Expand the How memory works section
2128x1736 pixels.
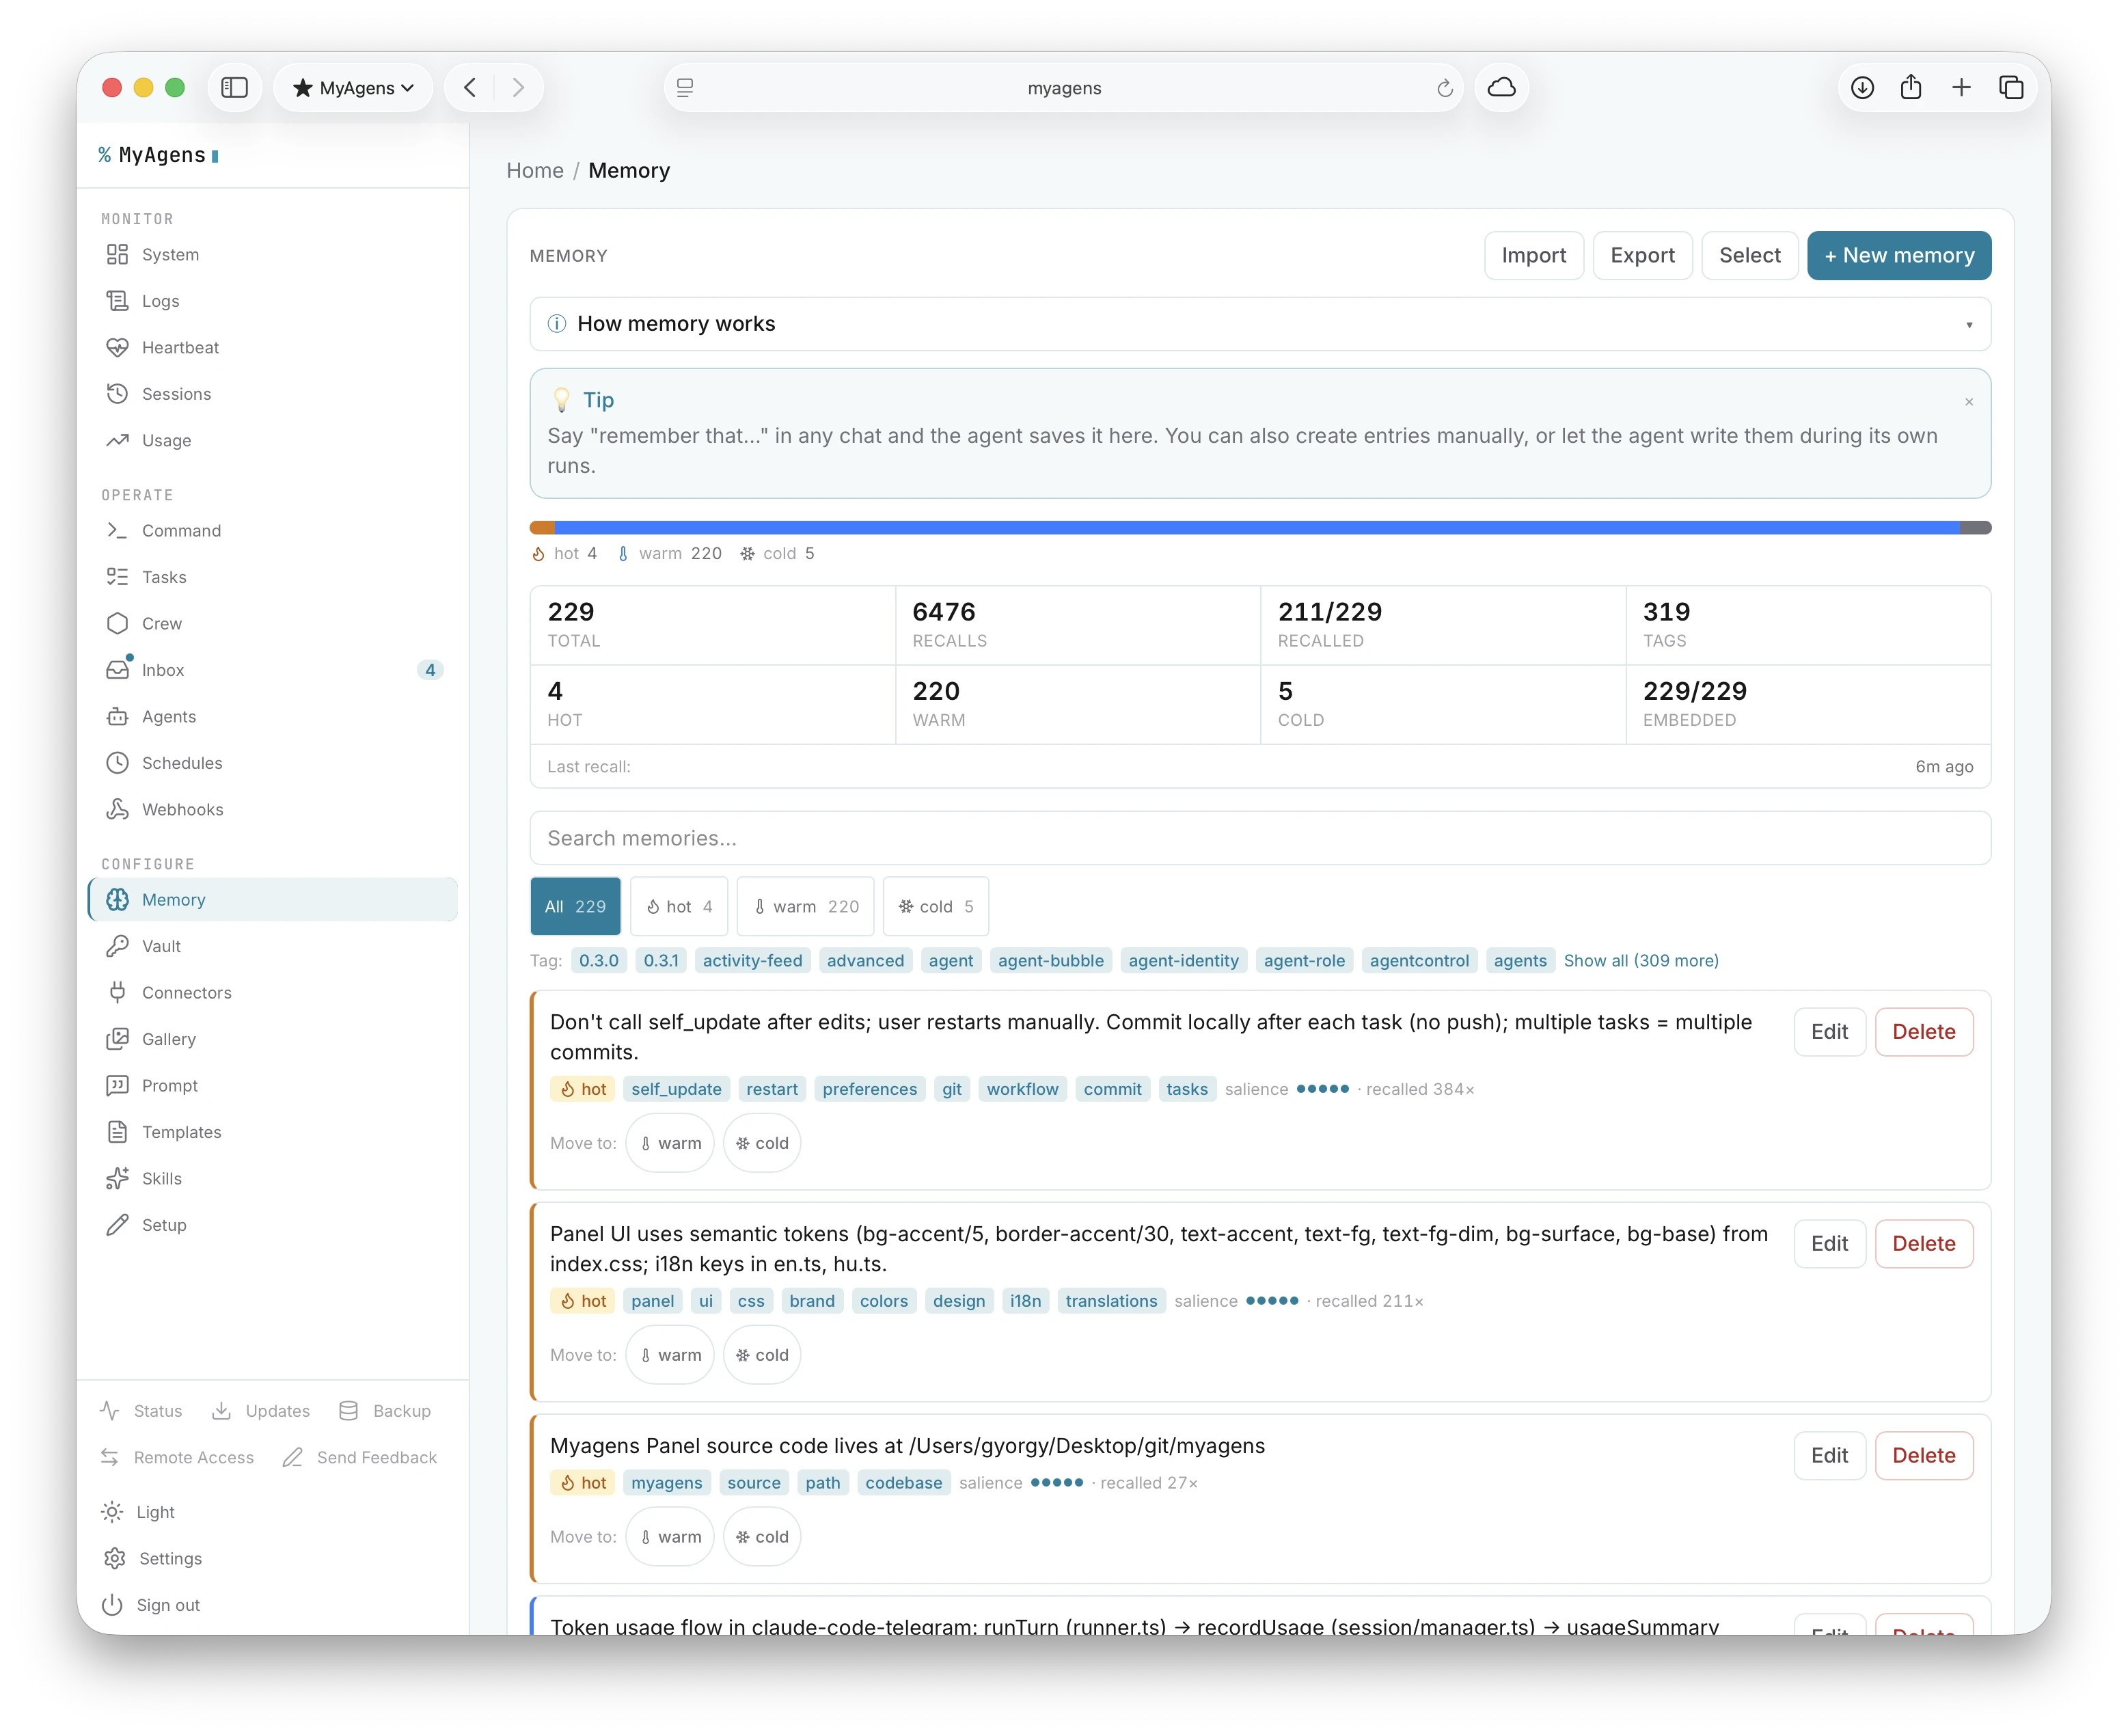(x=1260, y=324)
